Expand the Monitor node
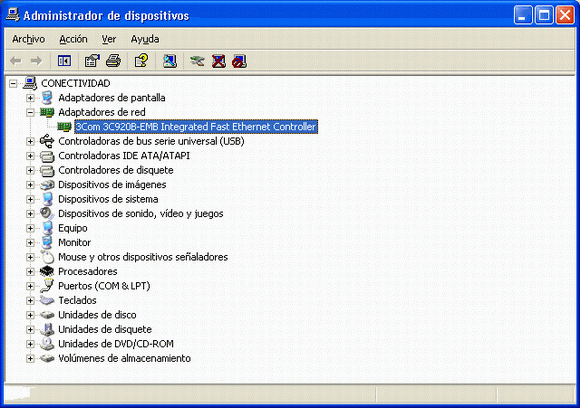 (x=30, y=243)
